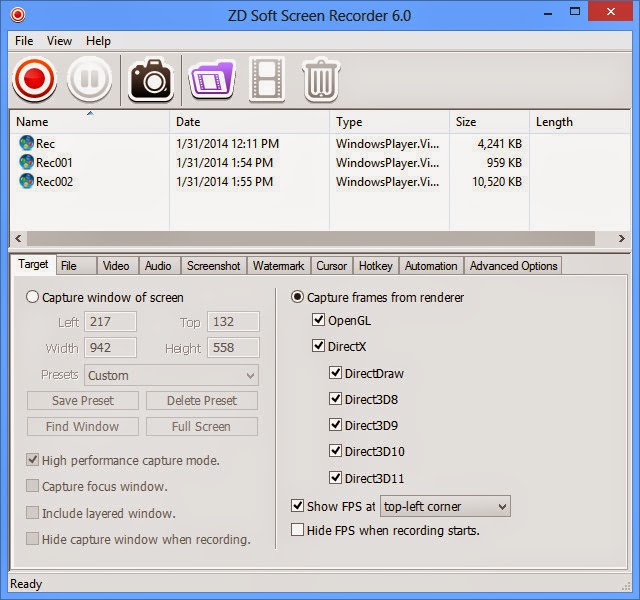640x600 pixels.
Task: Click the Full Screen button
Action: [x=202, y=427]
